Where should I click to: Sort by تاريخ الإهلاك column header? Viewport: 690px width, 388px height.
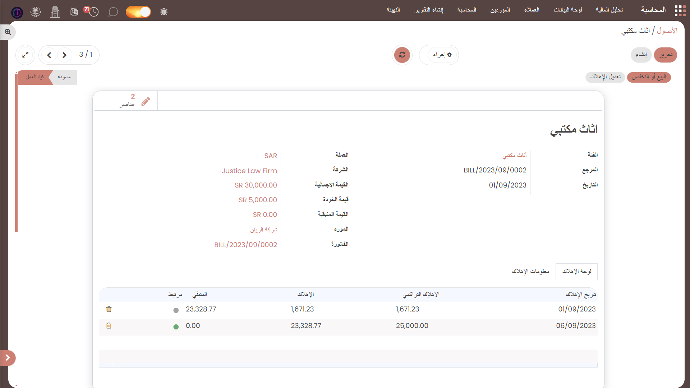pyautogui.click(x=580, y=294)
